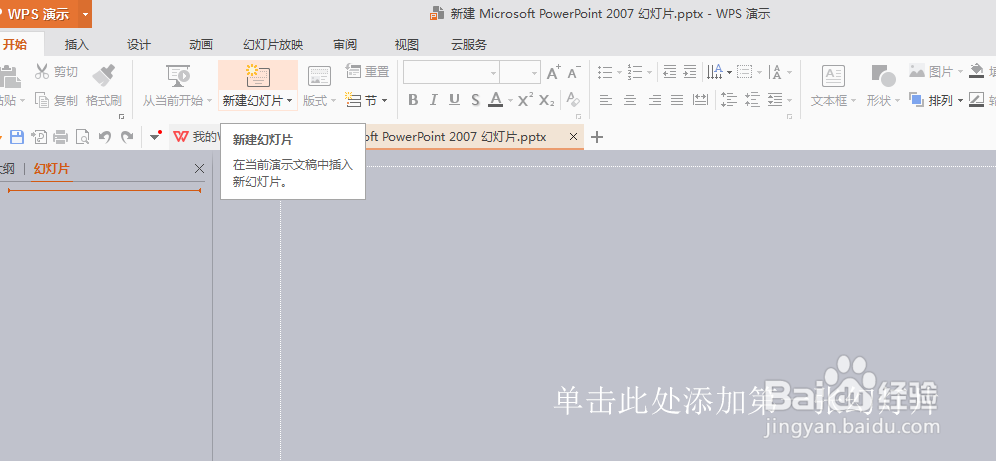Add a new document tab with plus button
Viewport: 996px width, 461px height.
(596, 137)
